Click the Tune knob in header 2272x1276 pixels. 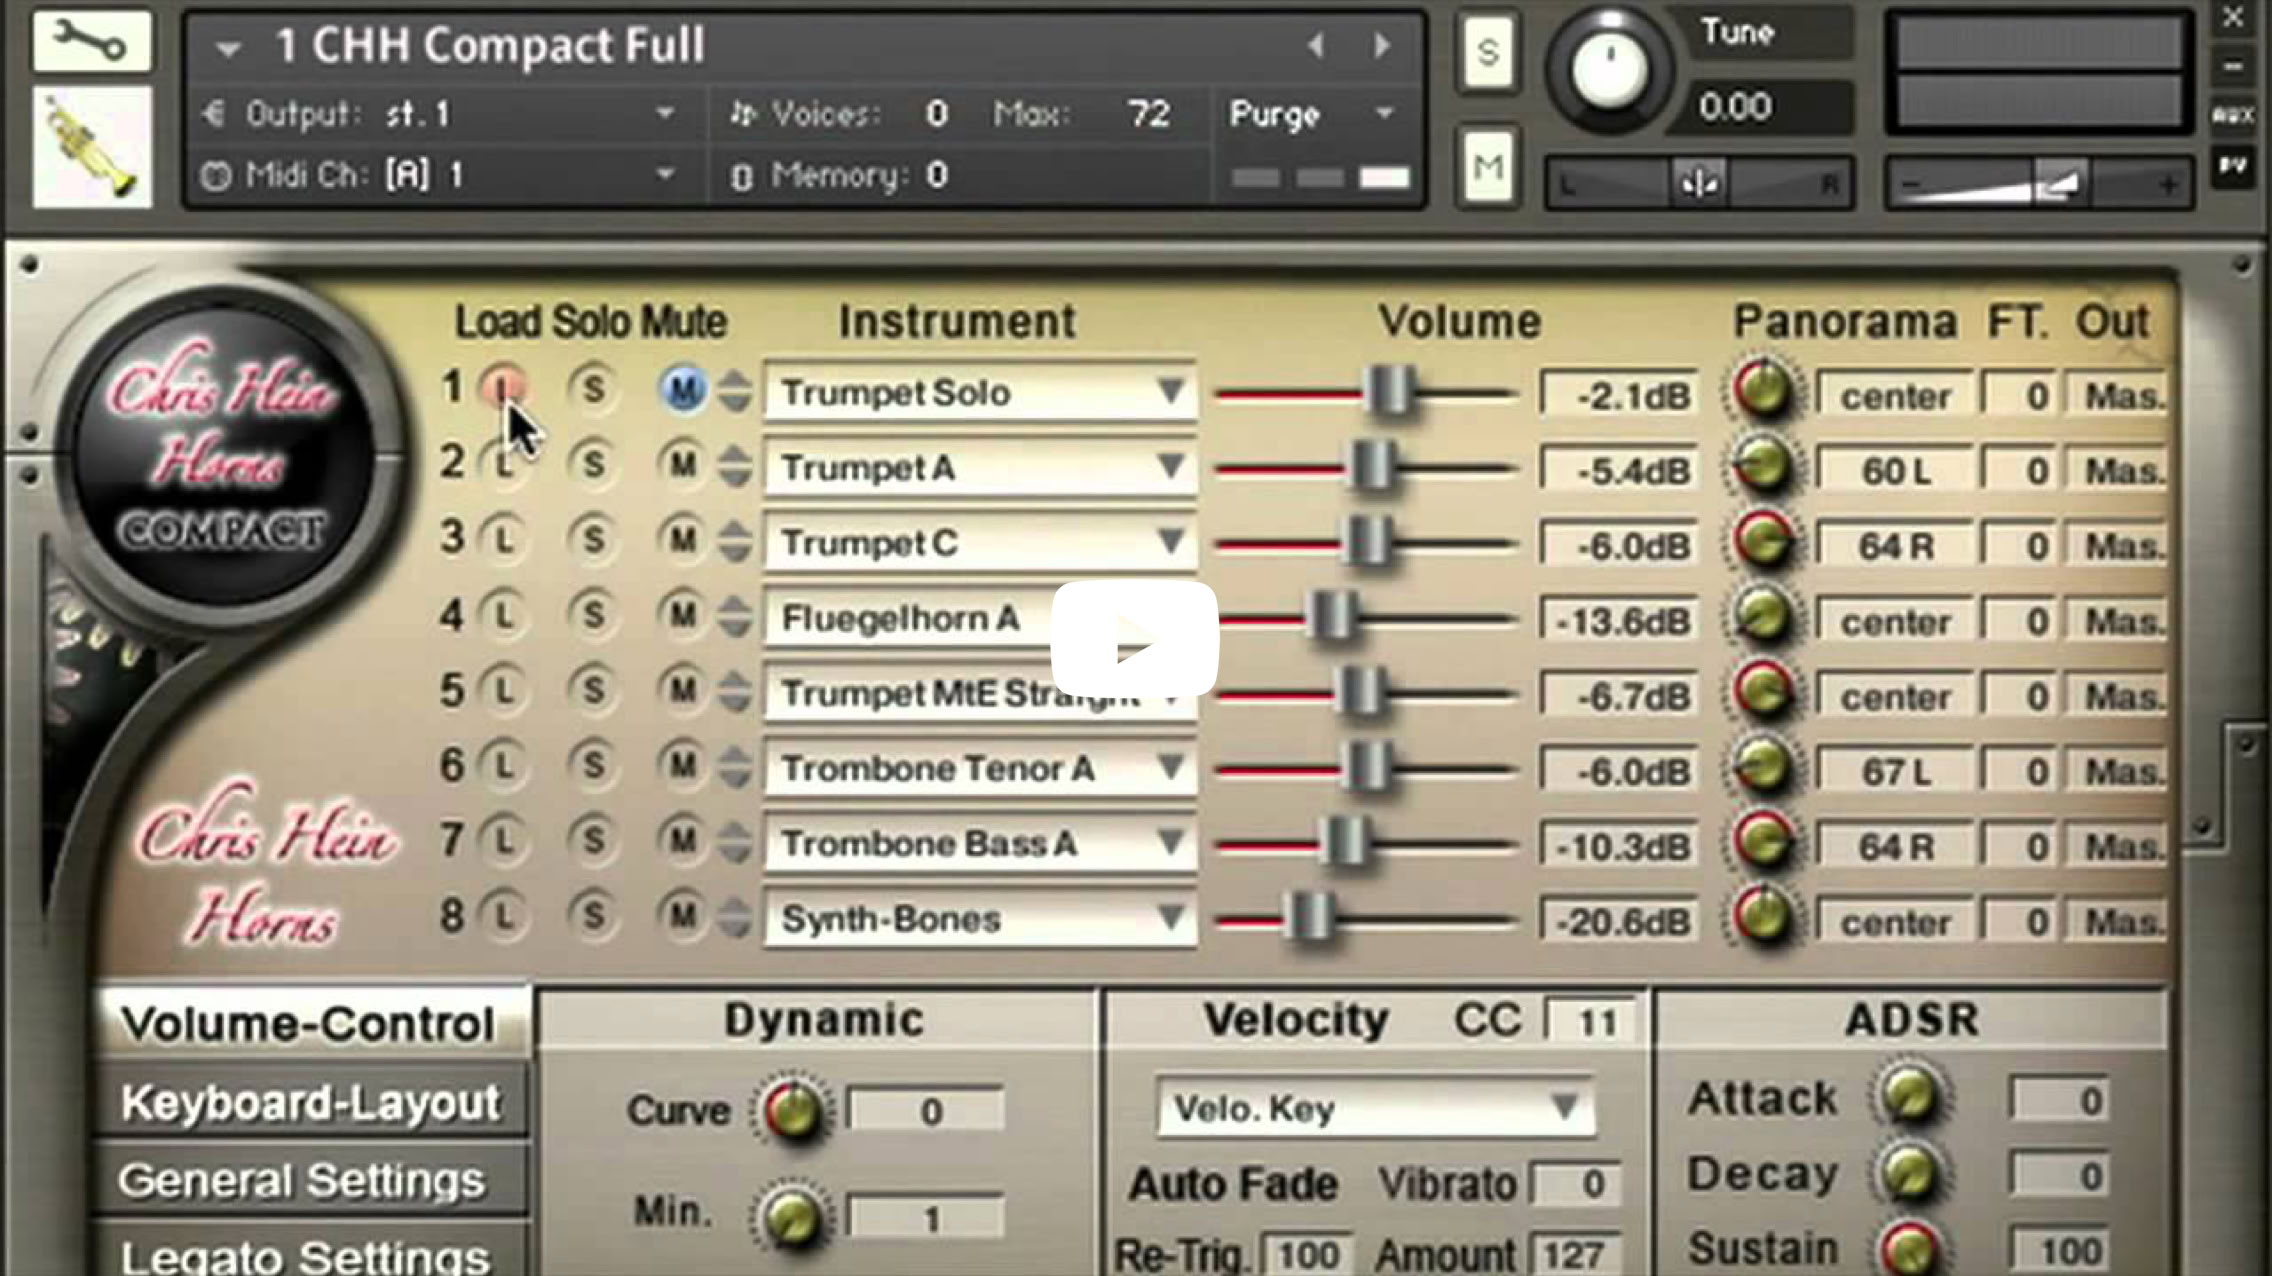click(1609, 70)
